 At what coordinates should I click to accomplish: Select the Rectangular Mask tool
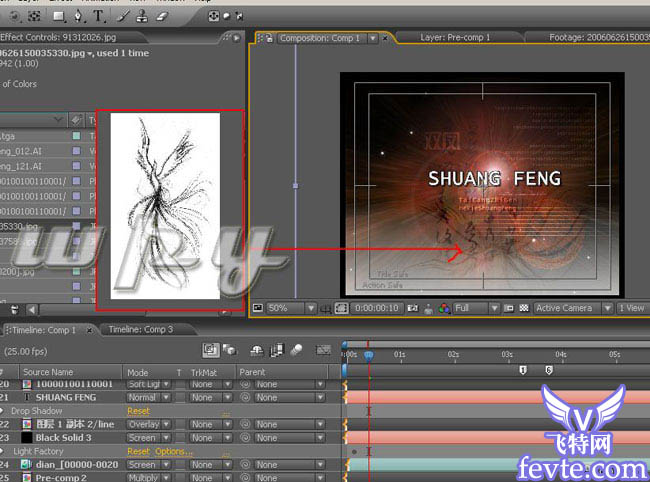pyautogui.click(x=59, y=16)
